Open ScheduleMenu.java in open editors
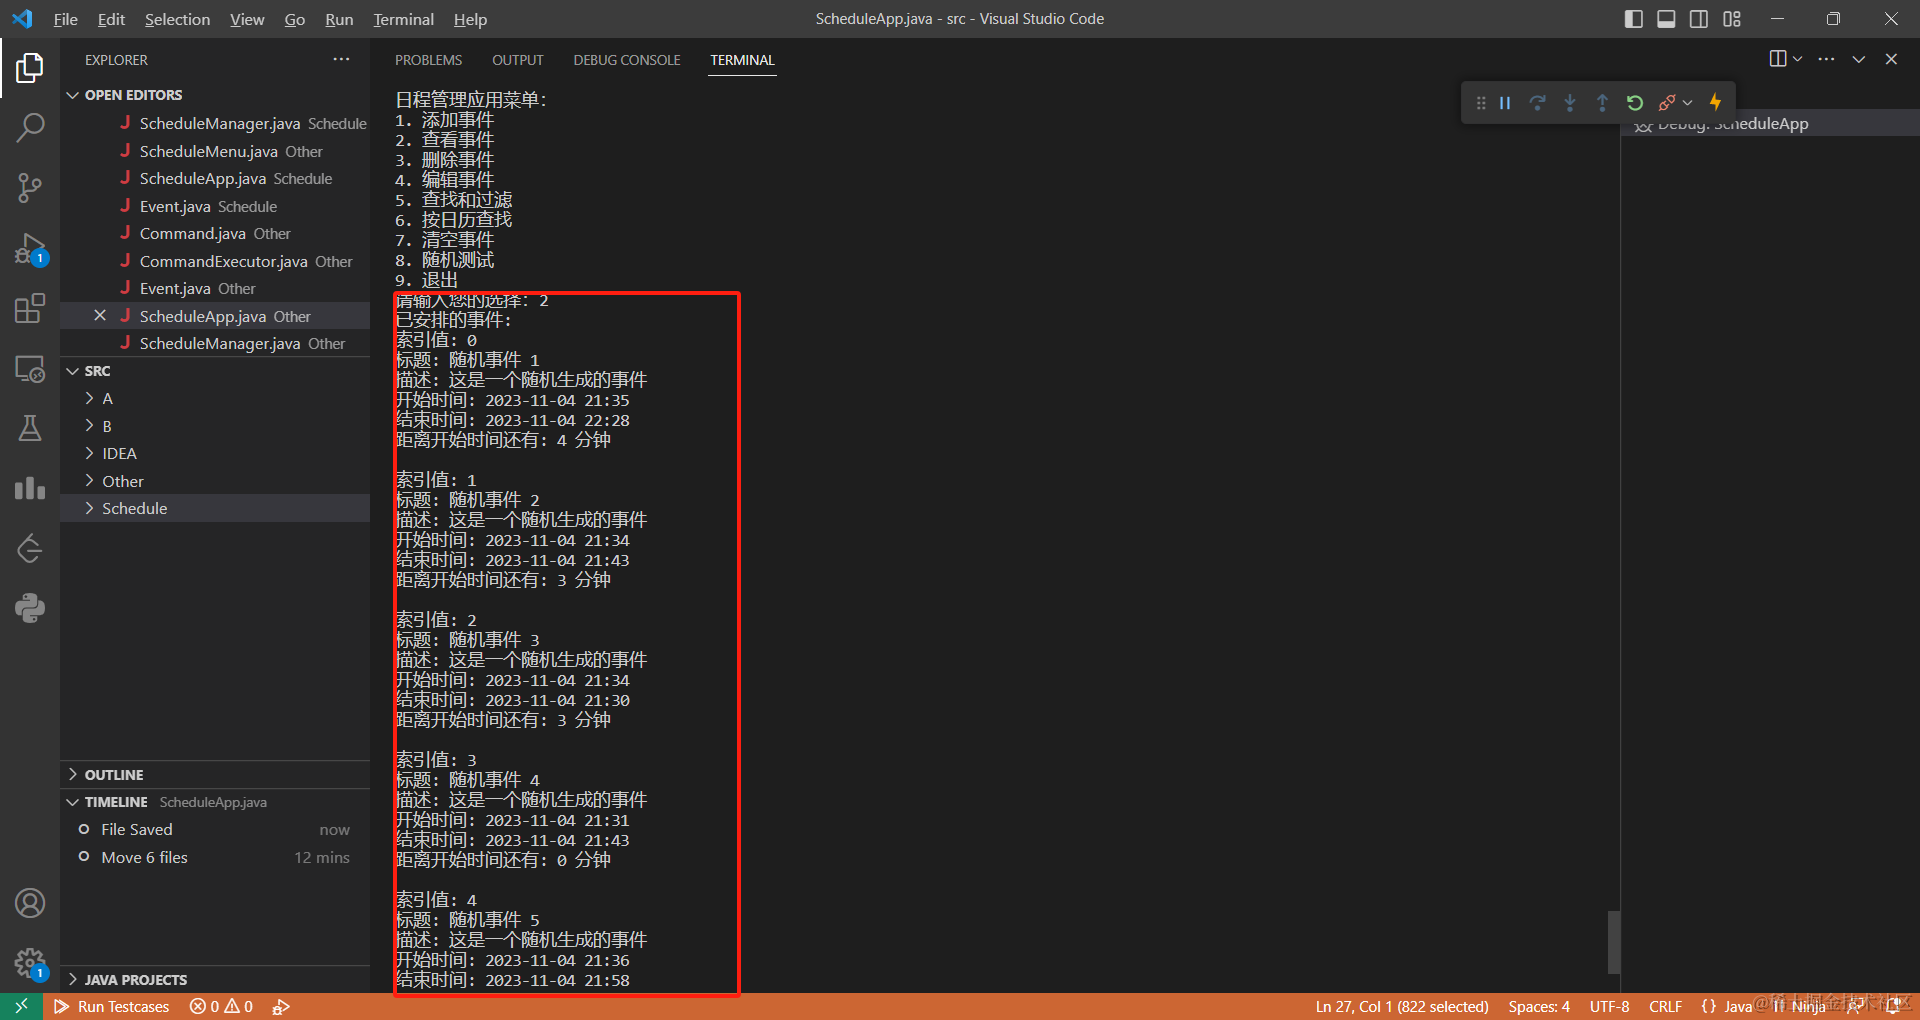This screenshot has width=1920, height=1020. [215, 151]
